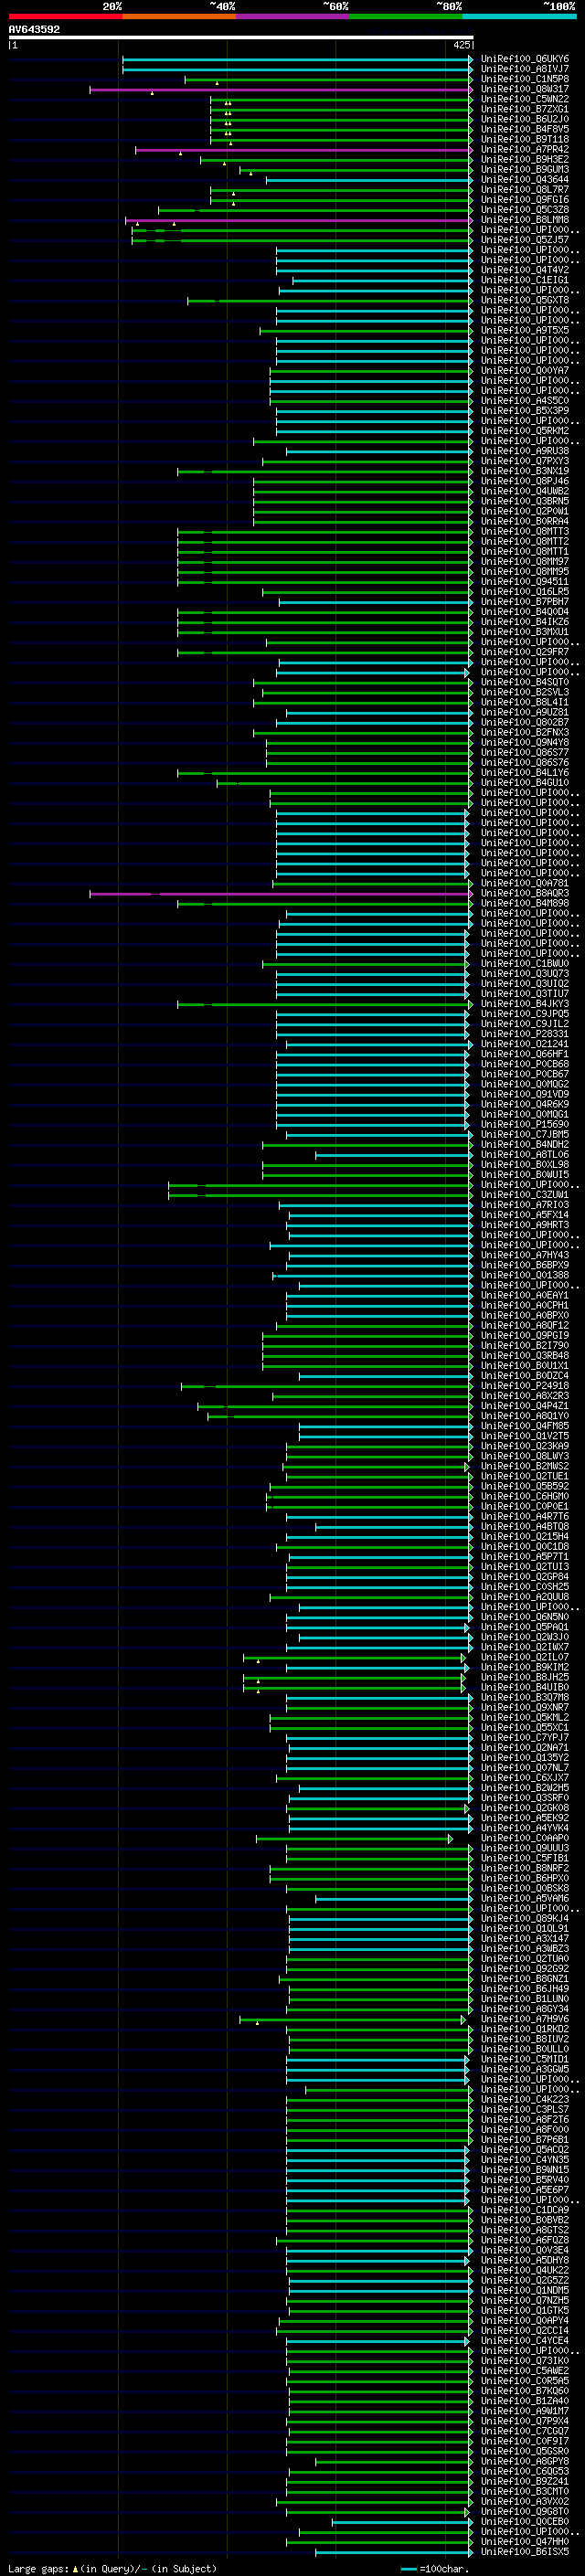Click the cyan ~100% identity legend segment
Image resolution: width=585 pixels, height=2576 pixels.
[x=519, y=16]
